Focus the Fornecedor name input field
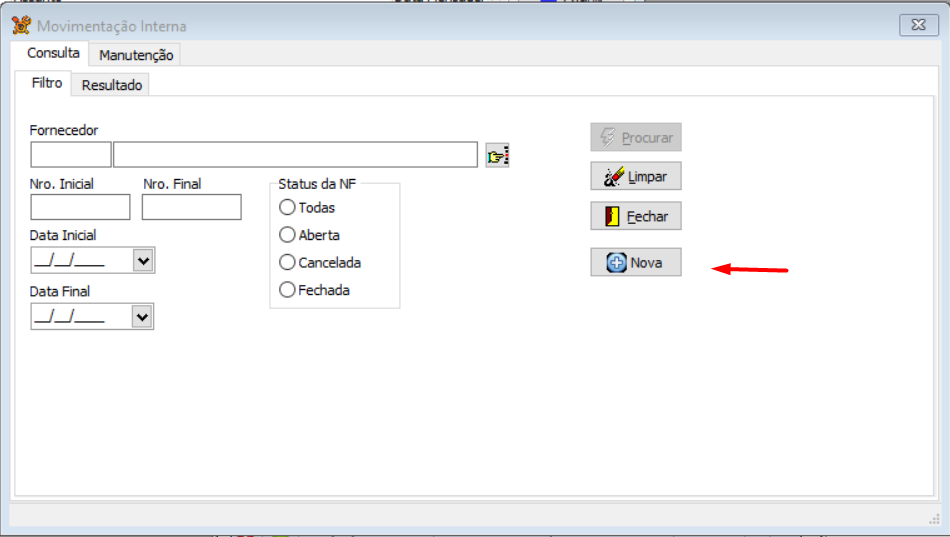The image size is (950, 537). (295, 155)
